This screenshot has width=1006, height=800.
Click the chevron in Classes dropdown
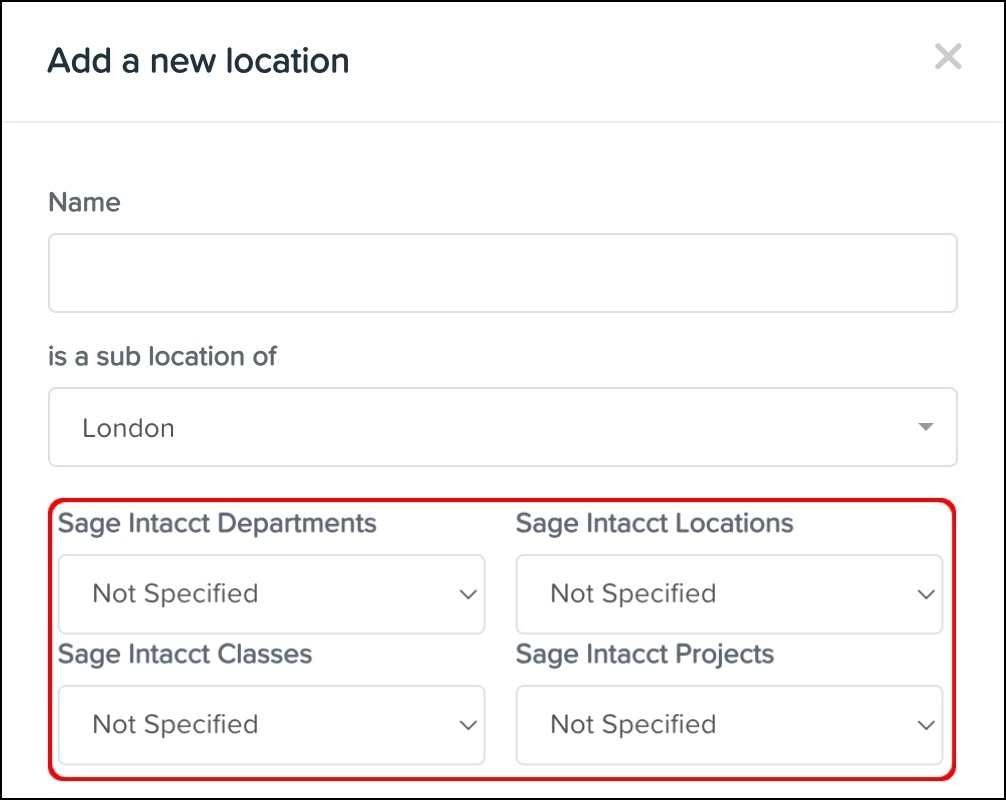pos(467,726)
